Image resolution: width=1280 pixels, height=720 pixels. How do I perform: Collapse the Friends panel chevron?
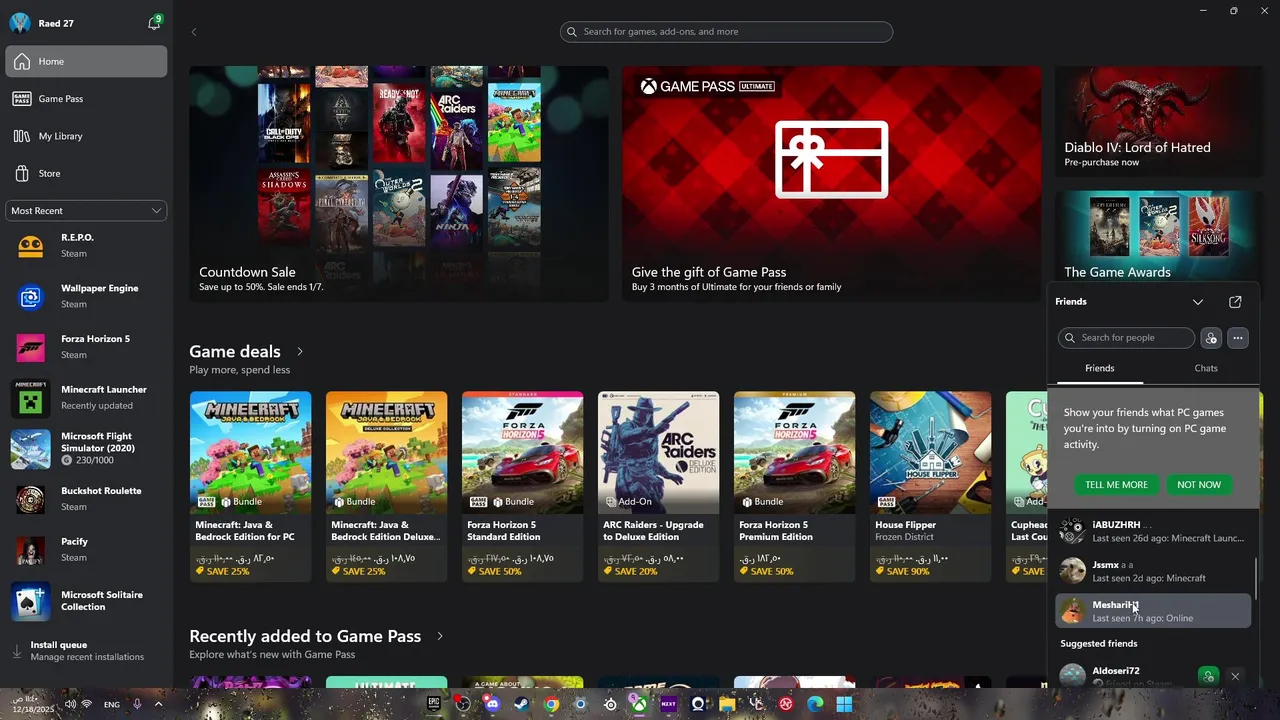click(x=1198, y=302)
